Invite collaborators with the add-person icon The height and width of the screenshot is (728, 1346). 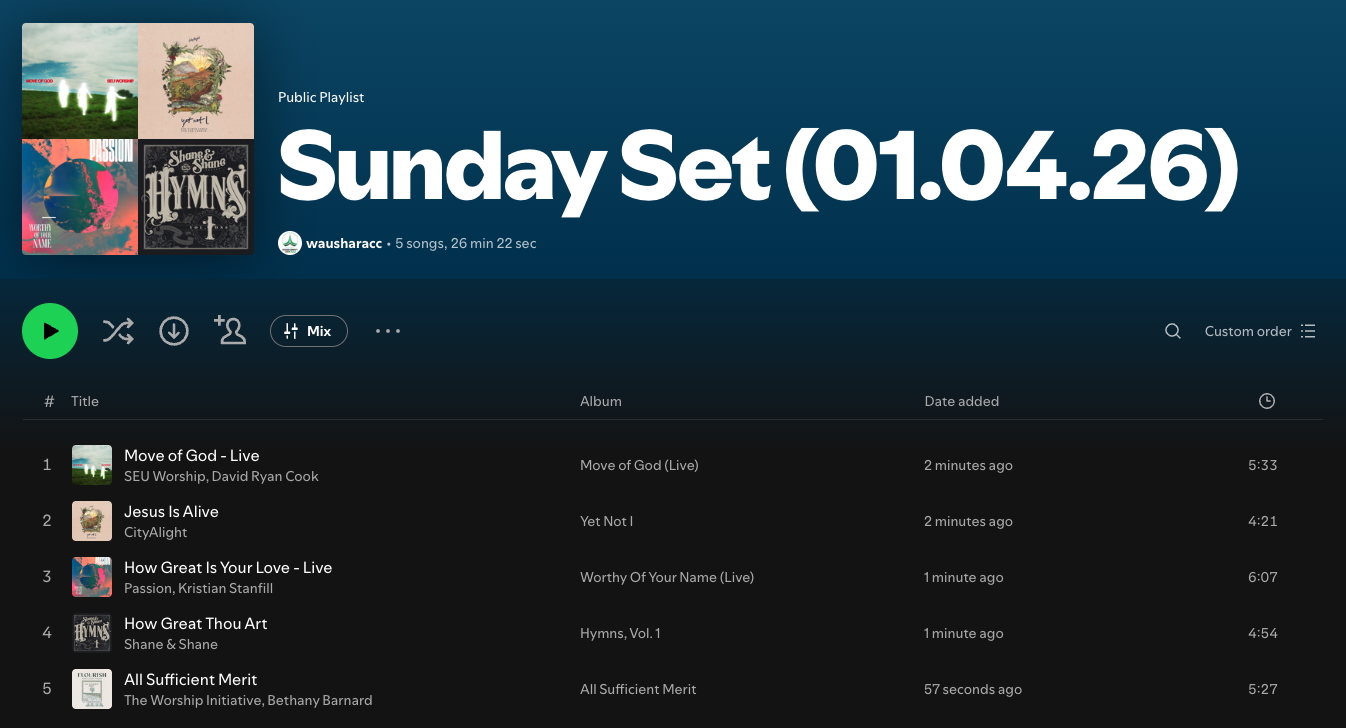tap(230, 330)
